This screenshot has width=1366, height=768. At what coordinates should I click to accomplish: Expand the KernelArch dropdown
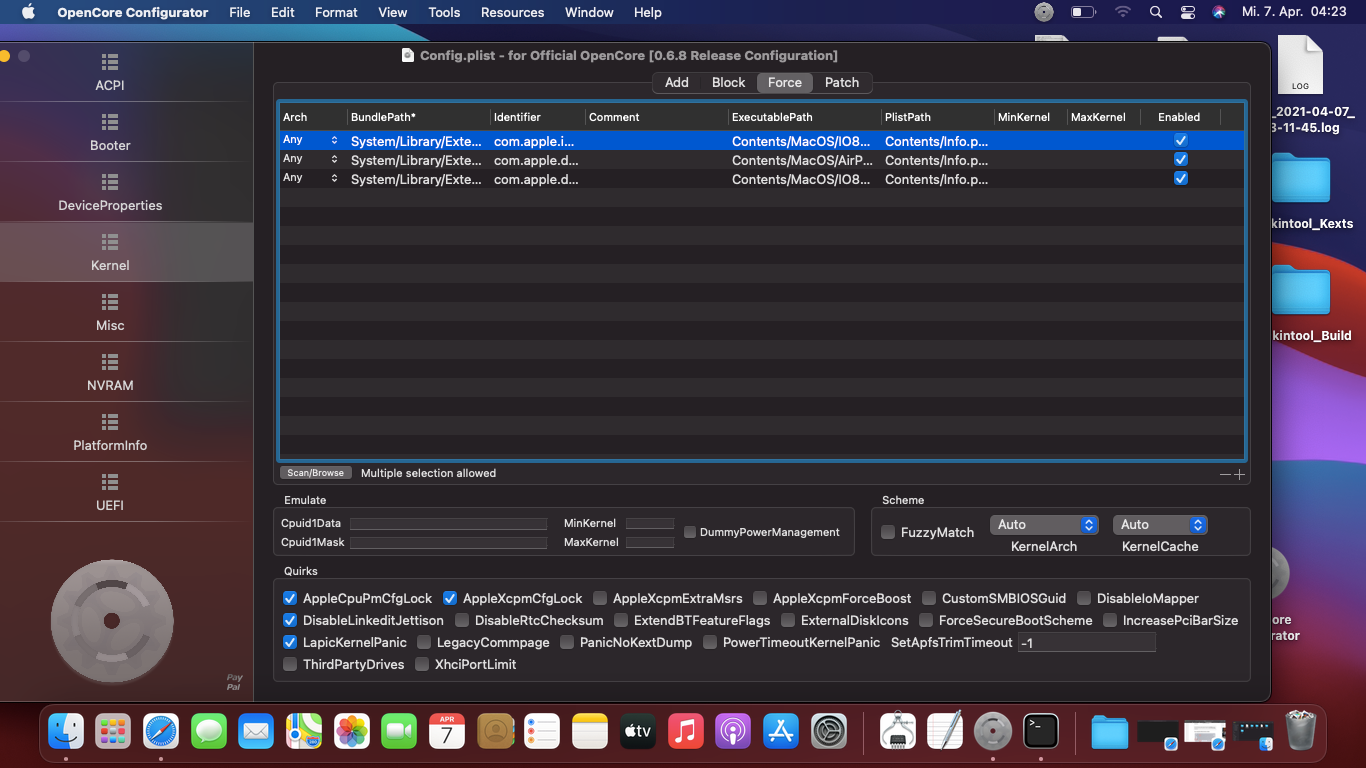coord(1044,525)
